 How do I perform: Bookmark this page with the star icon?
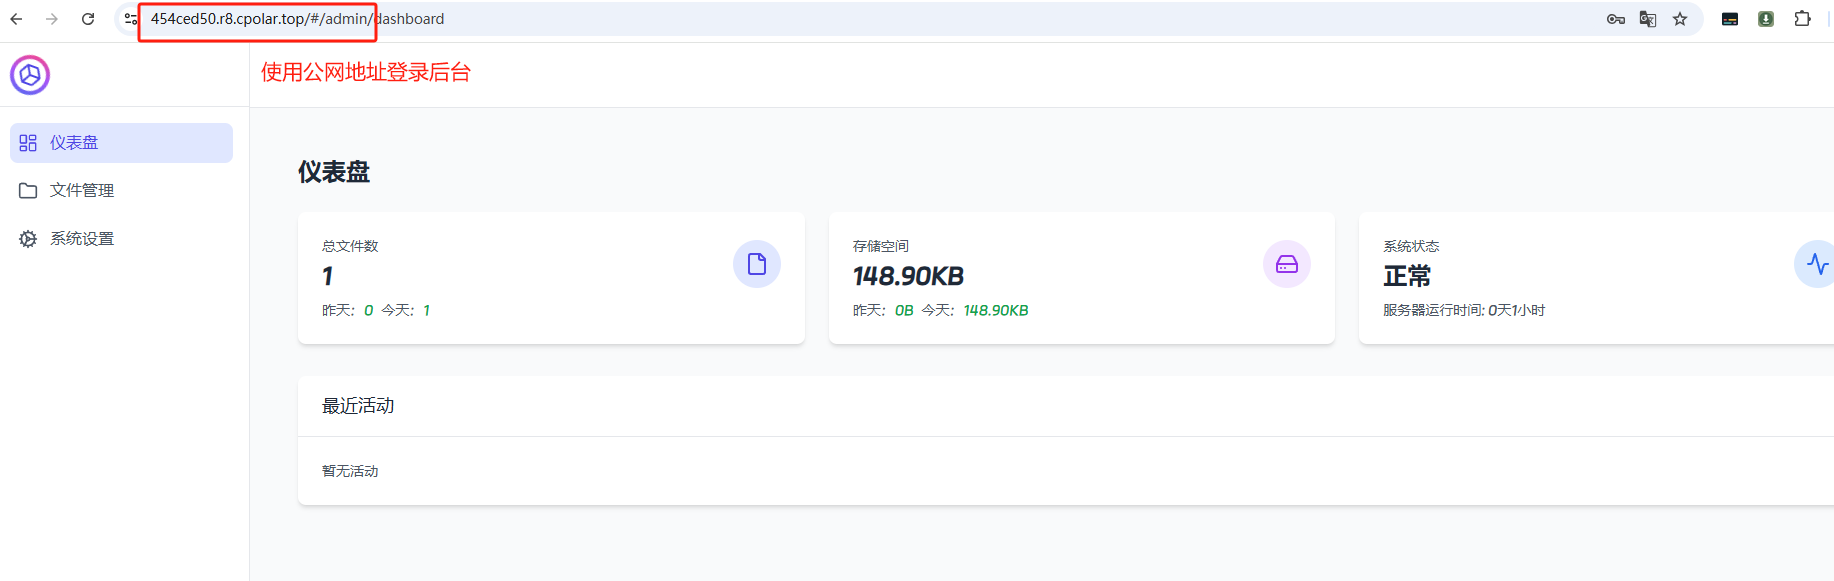tap(1680, 19)
